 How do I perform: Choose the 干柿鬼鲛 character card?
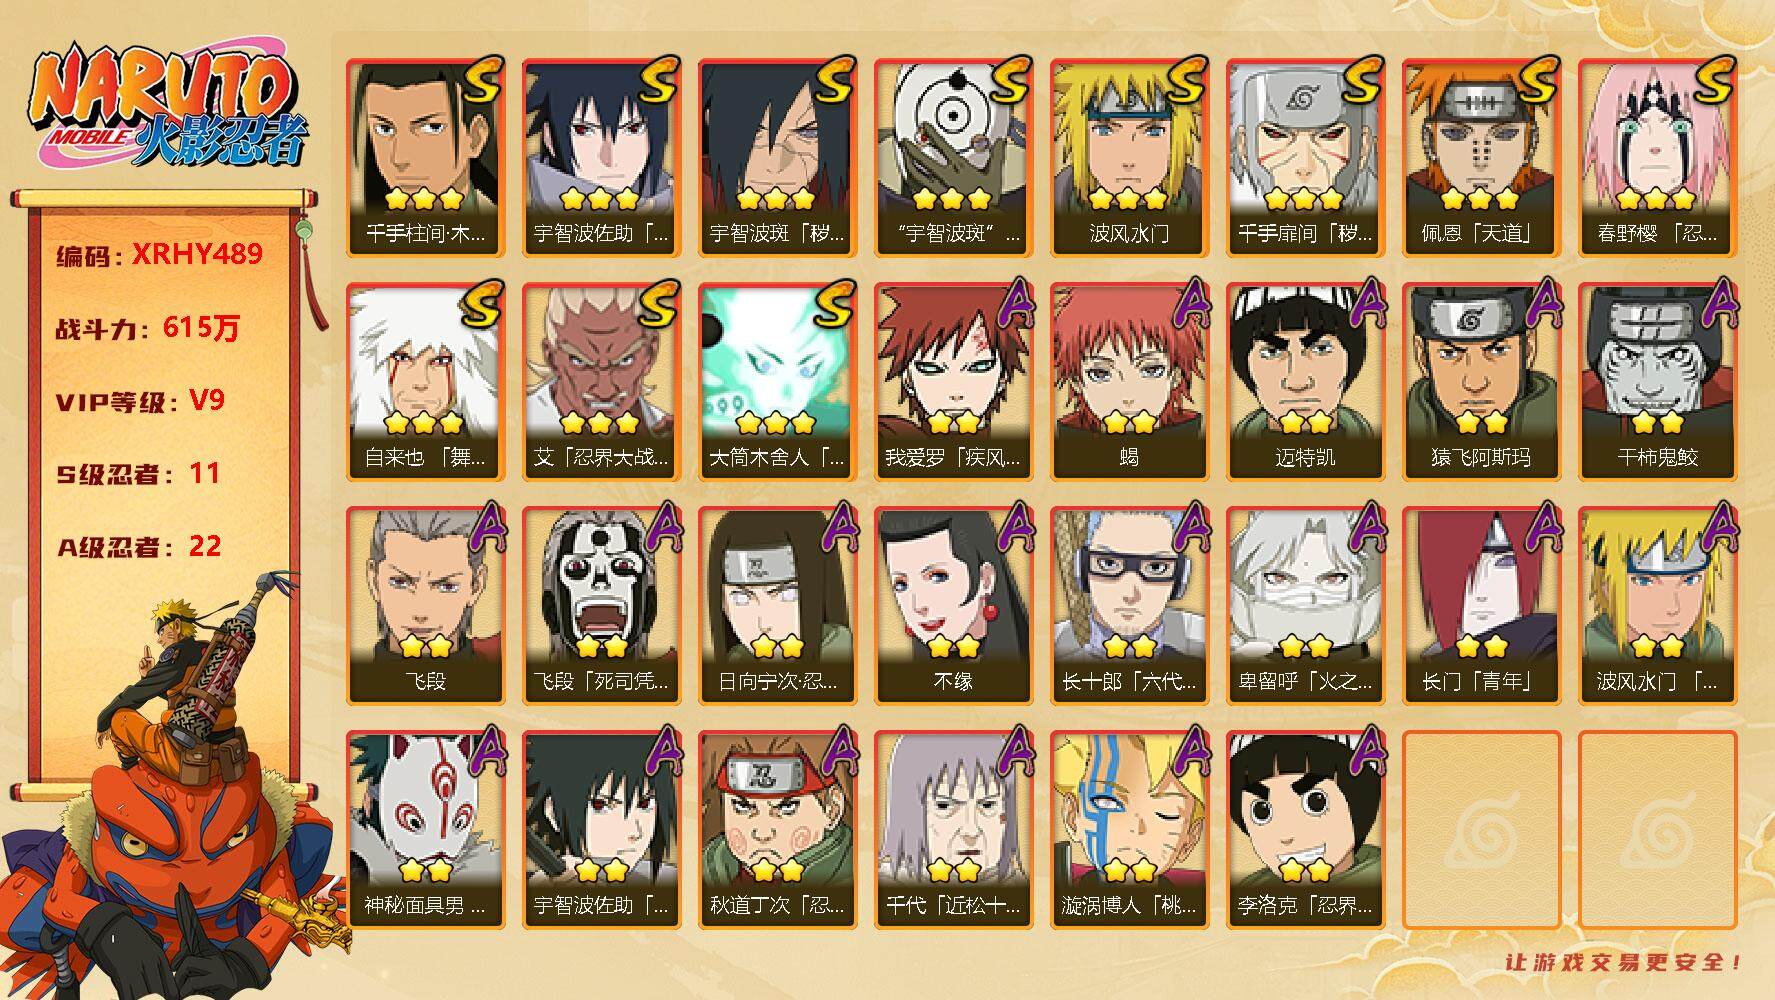pyautogui.click(x=1657, y=381)
